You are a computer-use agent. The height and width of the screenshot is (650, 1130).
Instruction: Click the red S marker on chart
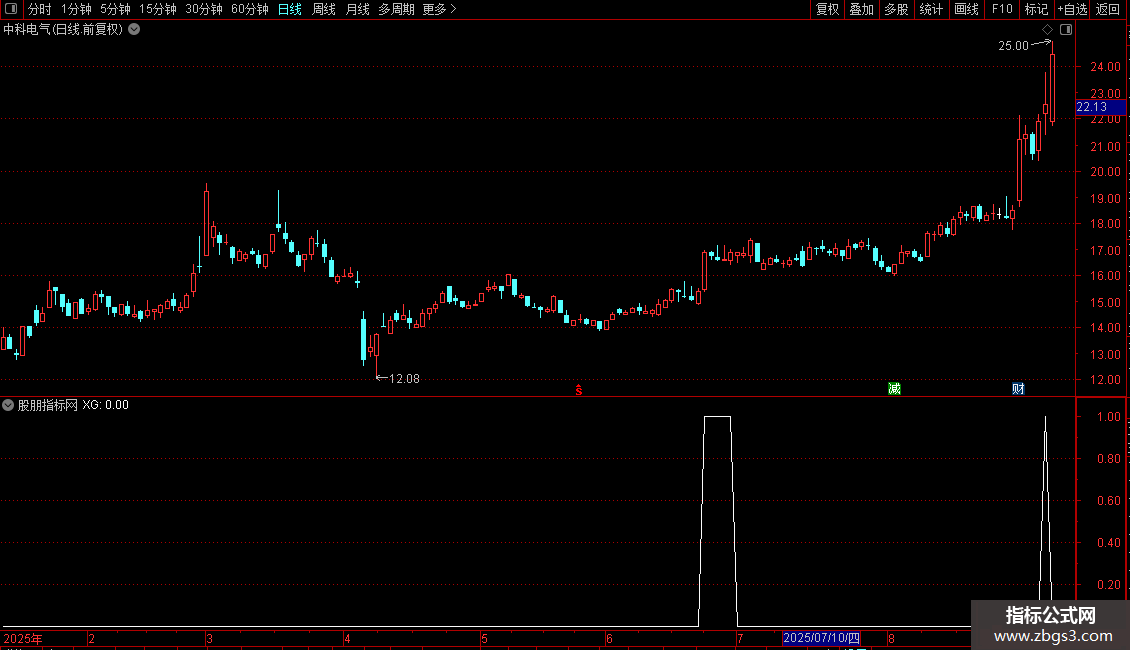579,391
